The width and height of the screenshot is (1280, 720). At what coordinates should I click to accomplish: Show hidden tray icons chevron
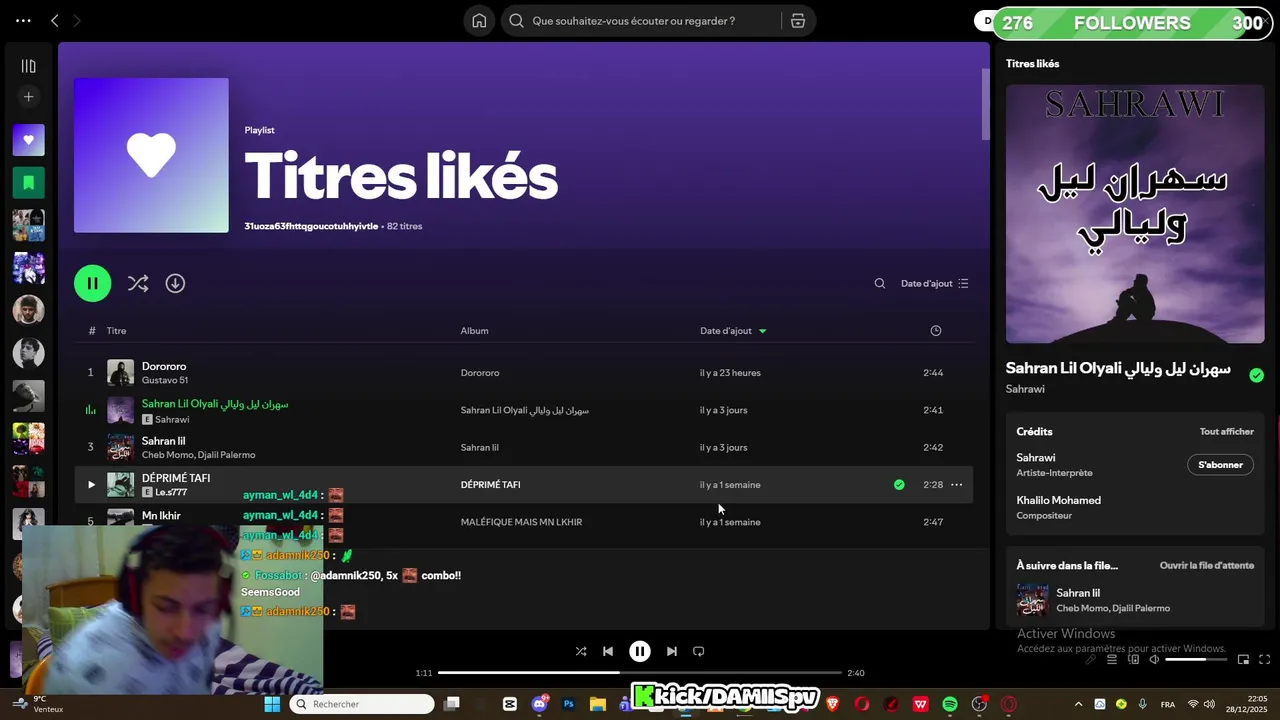[1078, 704]
